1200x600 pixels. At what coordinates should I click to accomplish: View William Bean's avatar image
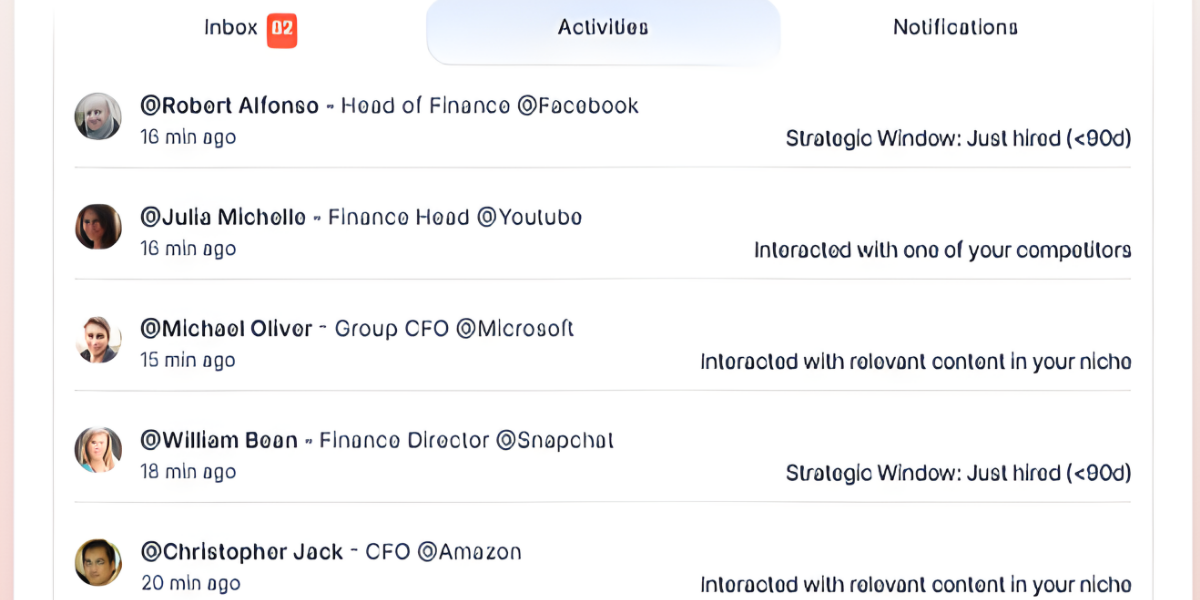(98, 450)
